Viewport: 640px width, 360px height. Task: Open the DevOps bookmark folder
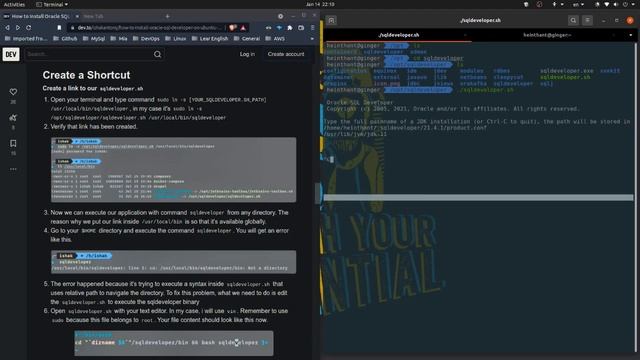146,39
